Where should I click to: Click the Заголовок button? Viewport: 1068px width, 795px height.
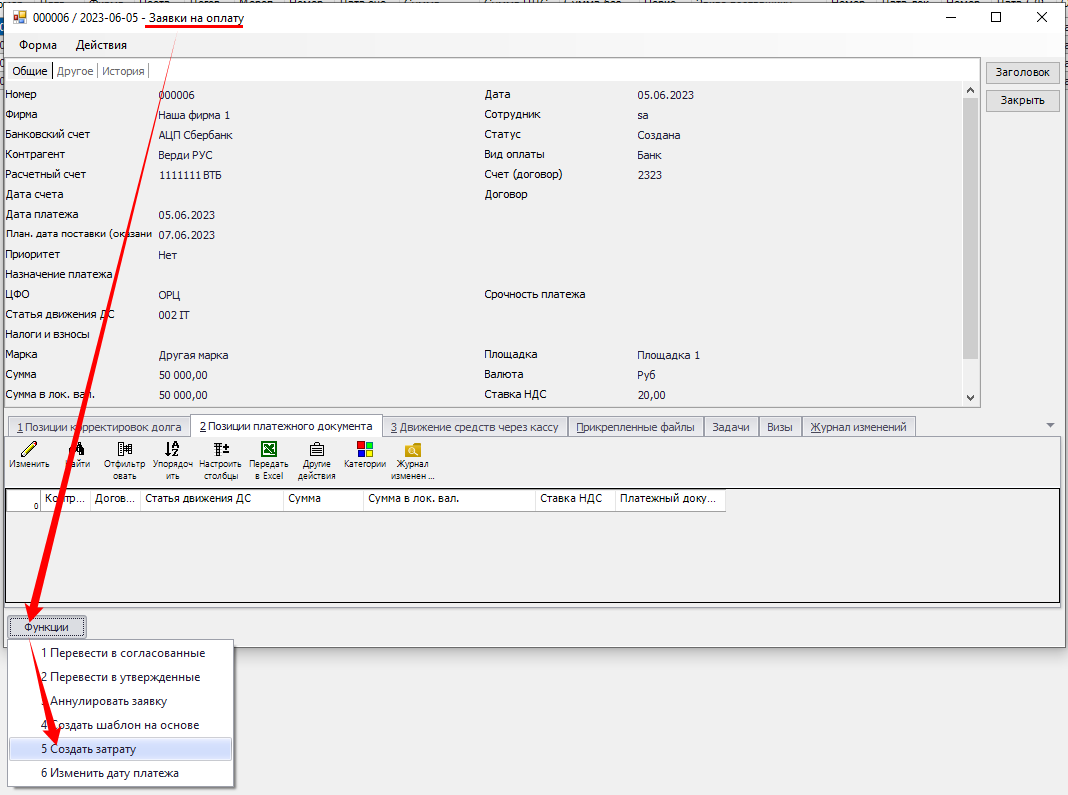pyautogui.click(x=1022, y=73)
